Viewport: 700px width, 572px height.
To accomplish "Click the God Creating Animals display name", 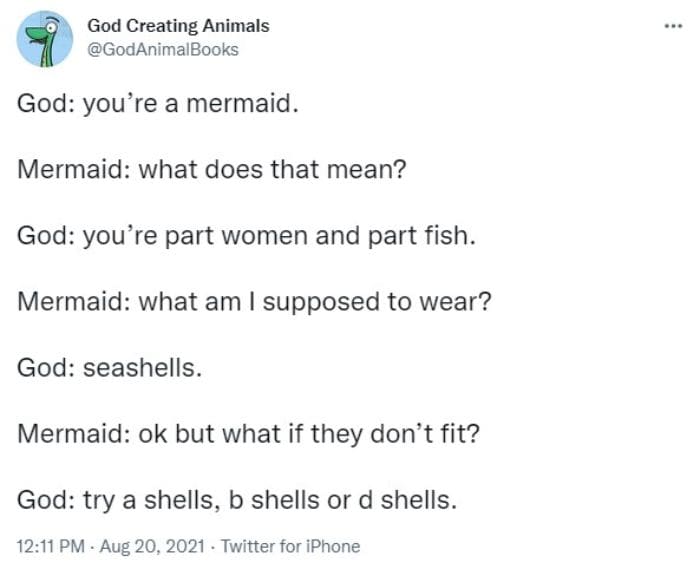I will [178, 26].
